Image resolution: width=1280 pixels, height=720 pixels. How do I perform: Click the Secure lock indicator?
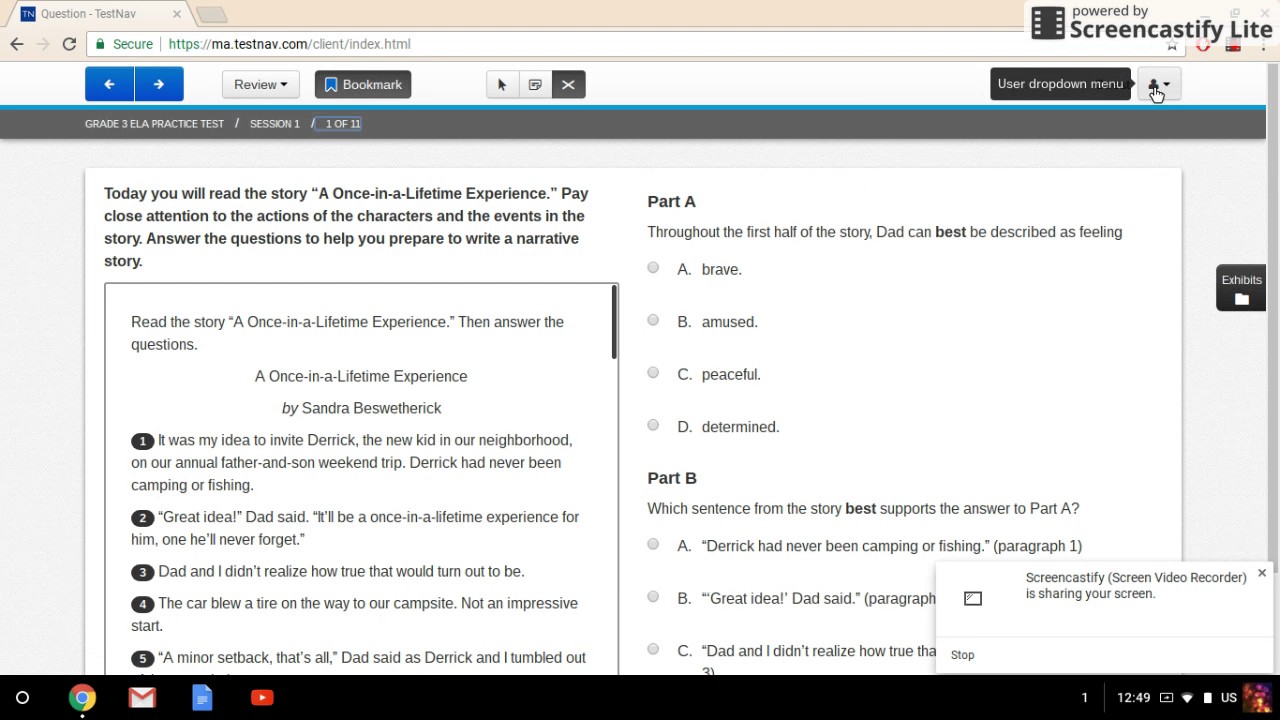(124, 44)
